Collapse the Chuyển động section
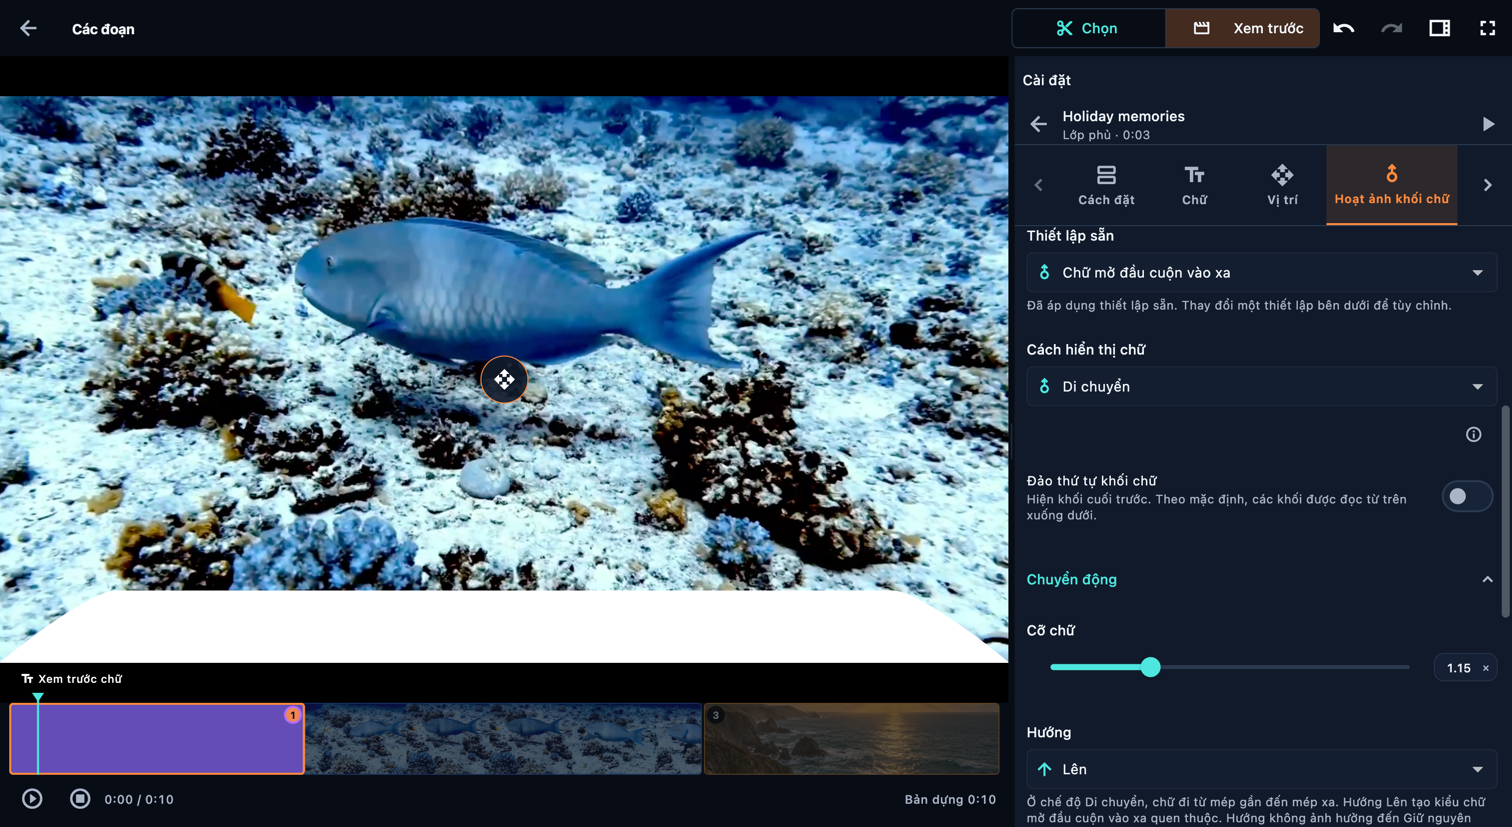Screen dimensions: 1512x827 point(1261,580)
